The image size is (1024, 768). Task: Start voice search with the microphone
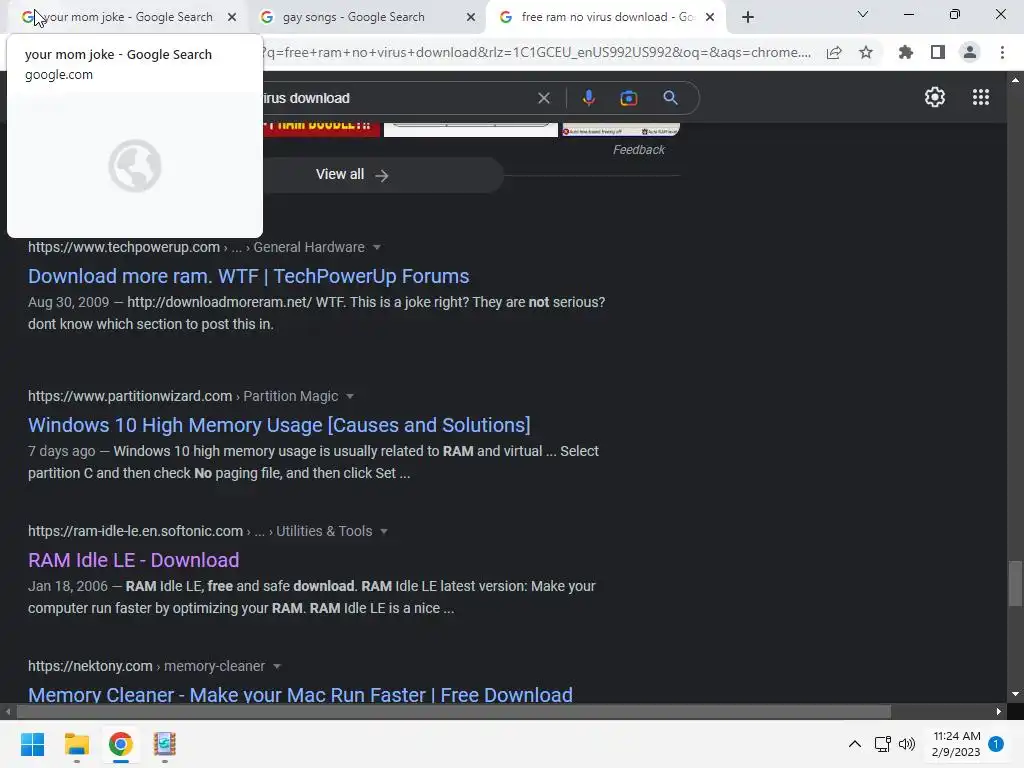(588, 98)
